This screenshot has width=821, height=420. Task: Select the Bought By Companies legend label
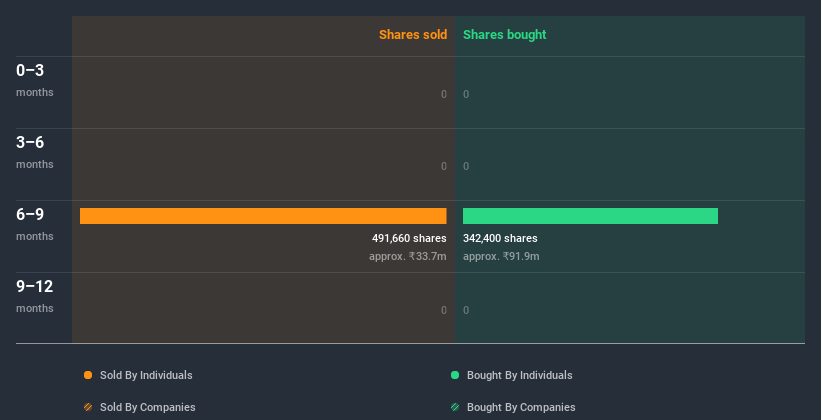pyautogui.click(x=521, y=407)
